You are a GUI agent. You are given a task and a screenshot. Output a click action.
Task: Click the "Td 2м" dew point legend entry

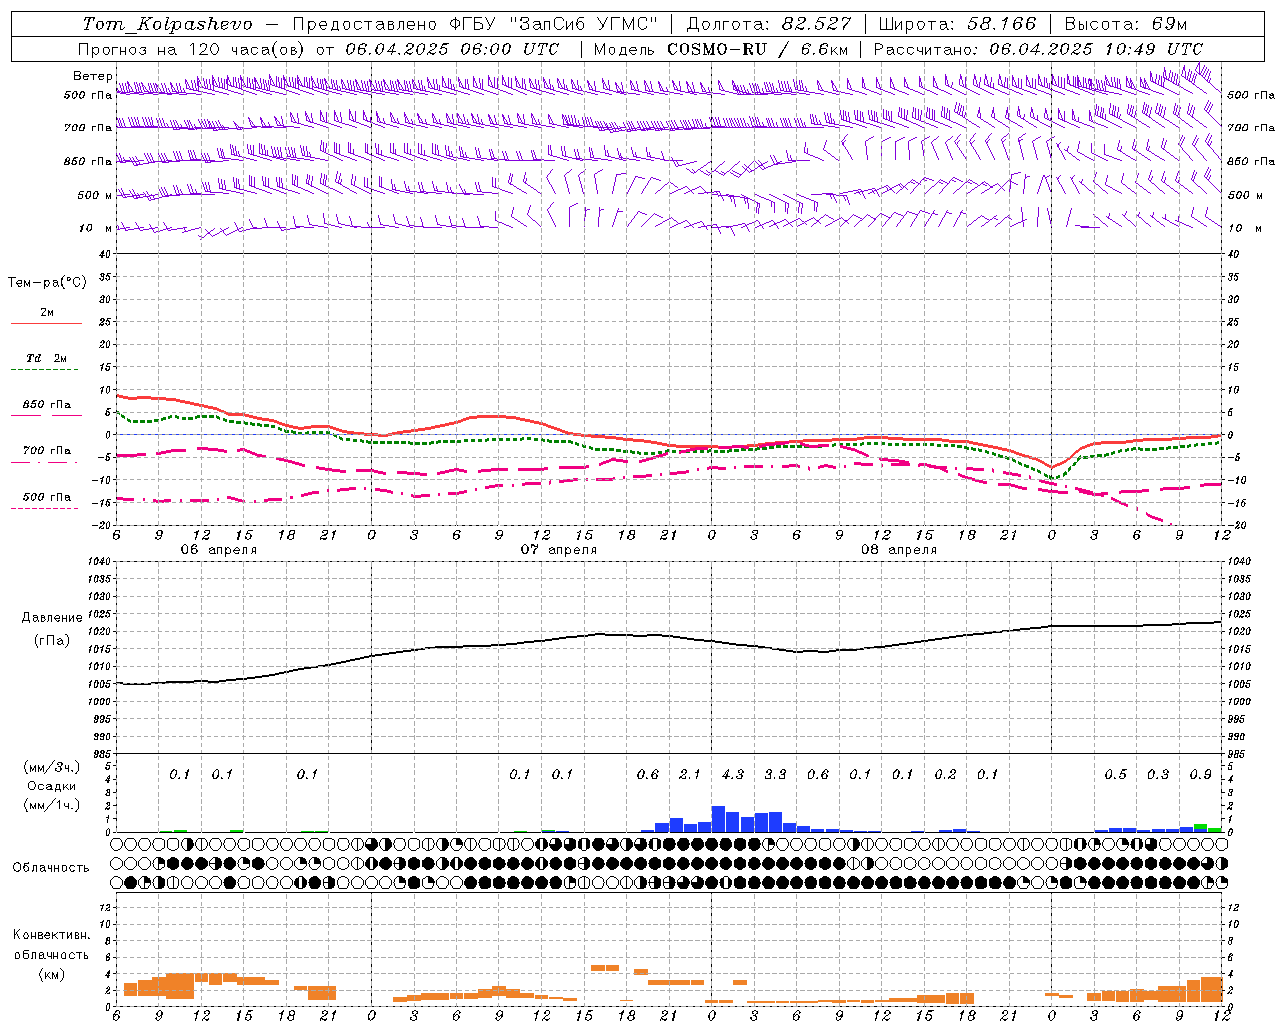click(x=46, y=358)
